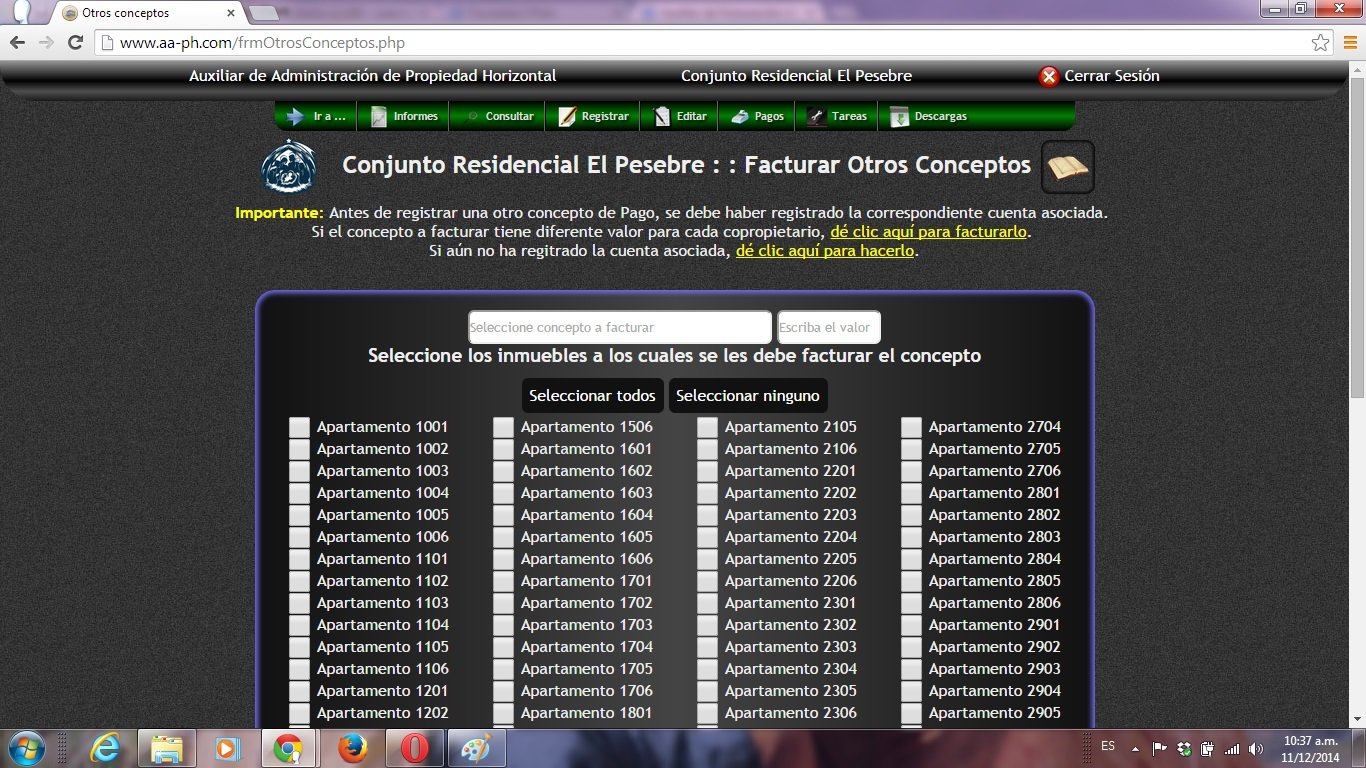
Task: Reload the page with refresh icon
Action: click(75, 43)
